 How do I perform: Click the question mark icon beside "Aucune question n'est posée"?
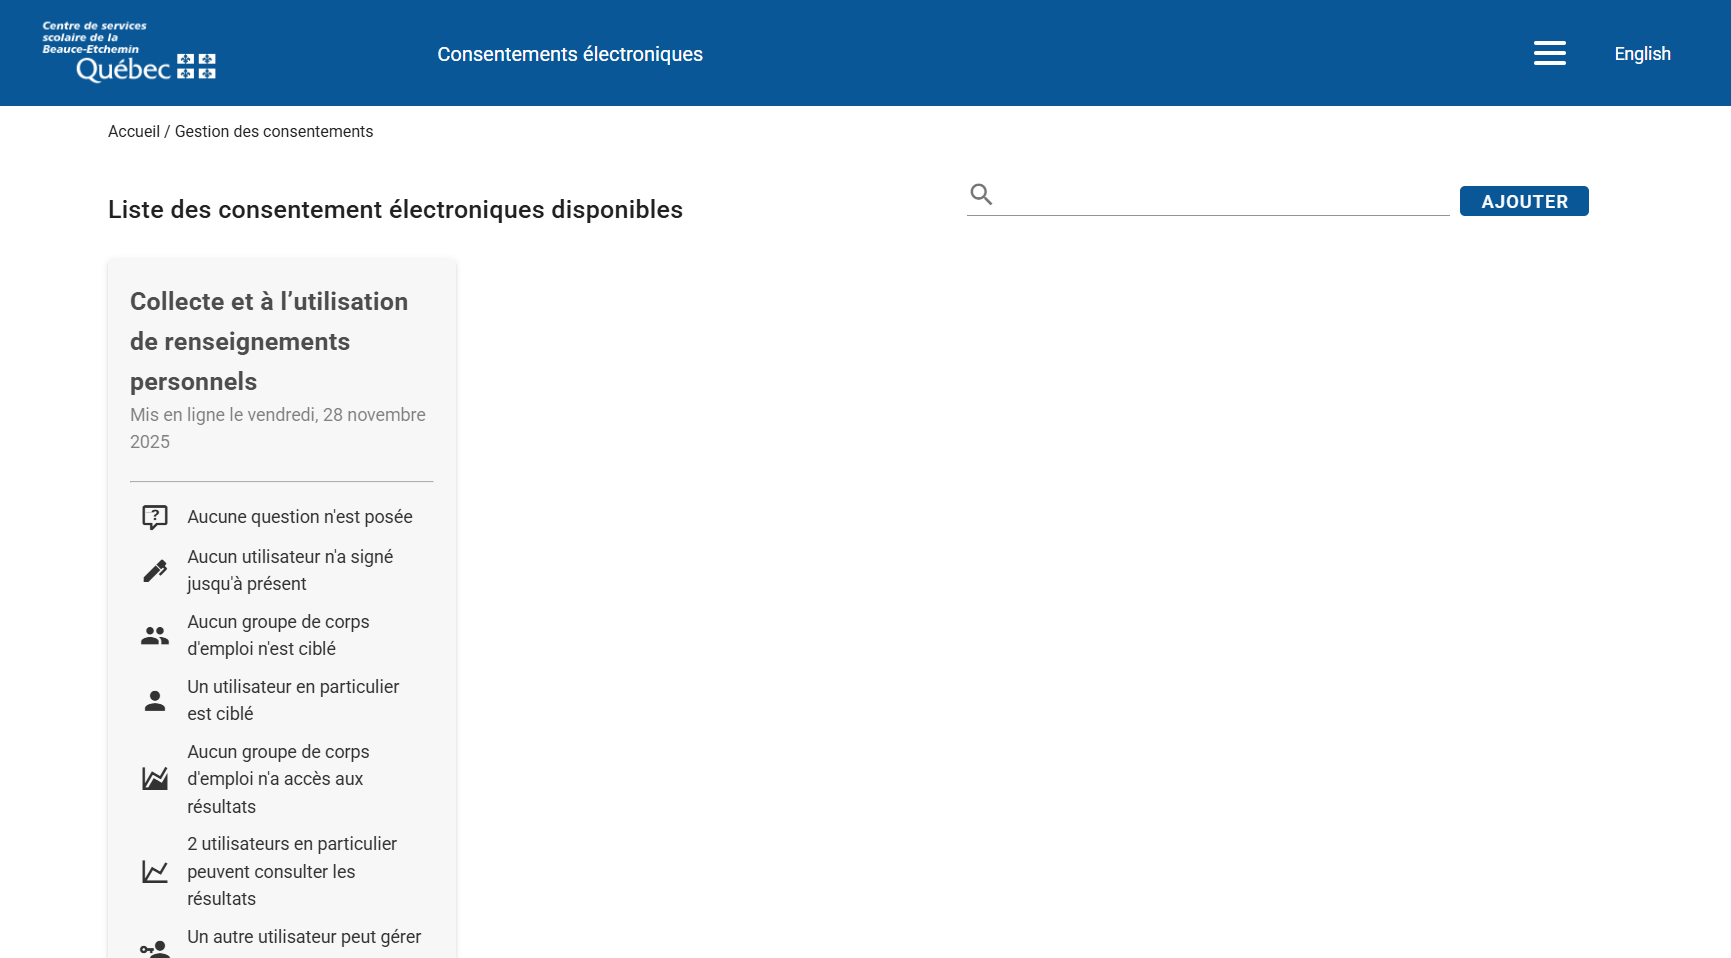coord(155,517)
